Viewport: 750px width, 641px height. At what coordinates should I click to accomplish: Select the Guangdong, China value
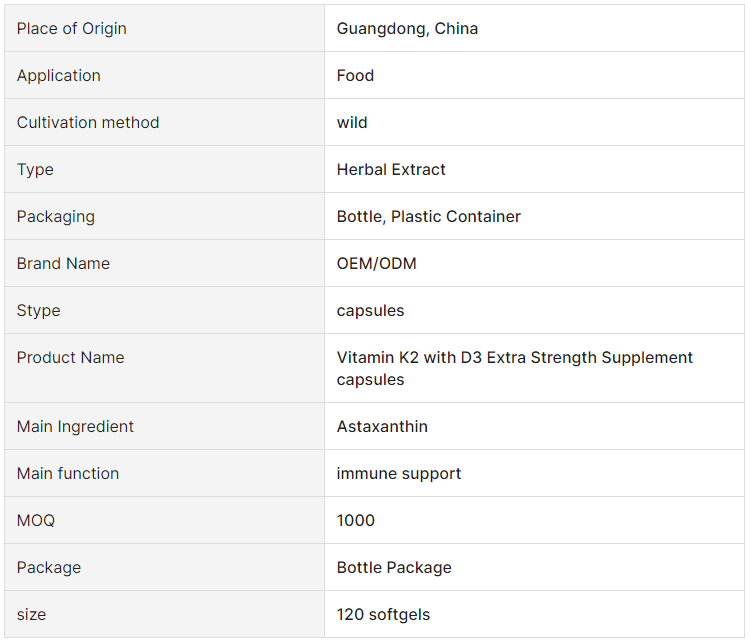click(x=407, y=29)
